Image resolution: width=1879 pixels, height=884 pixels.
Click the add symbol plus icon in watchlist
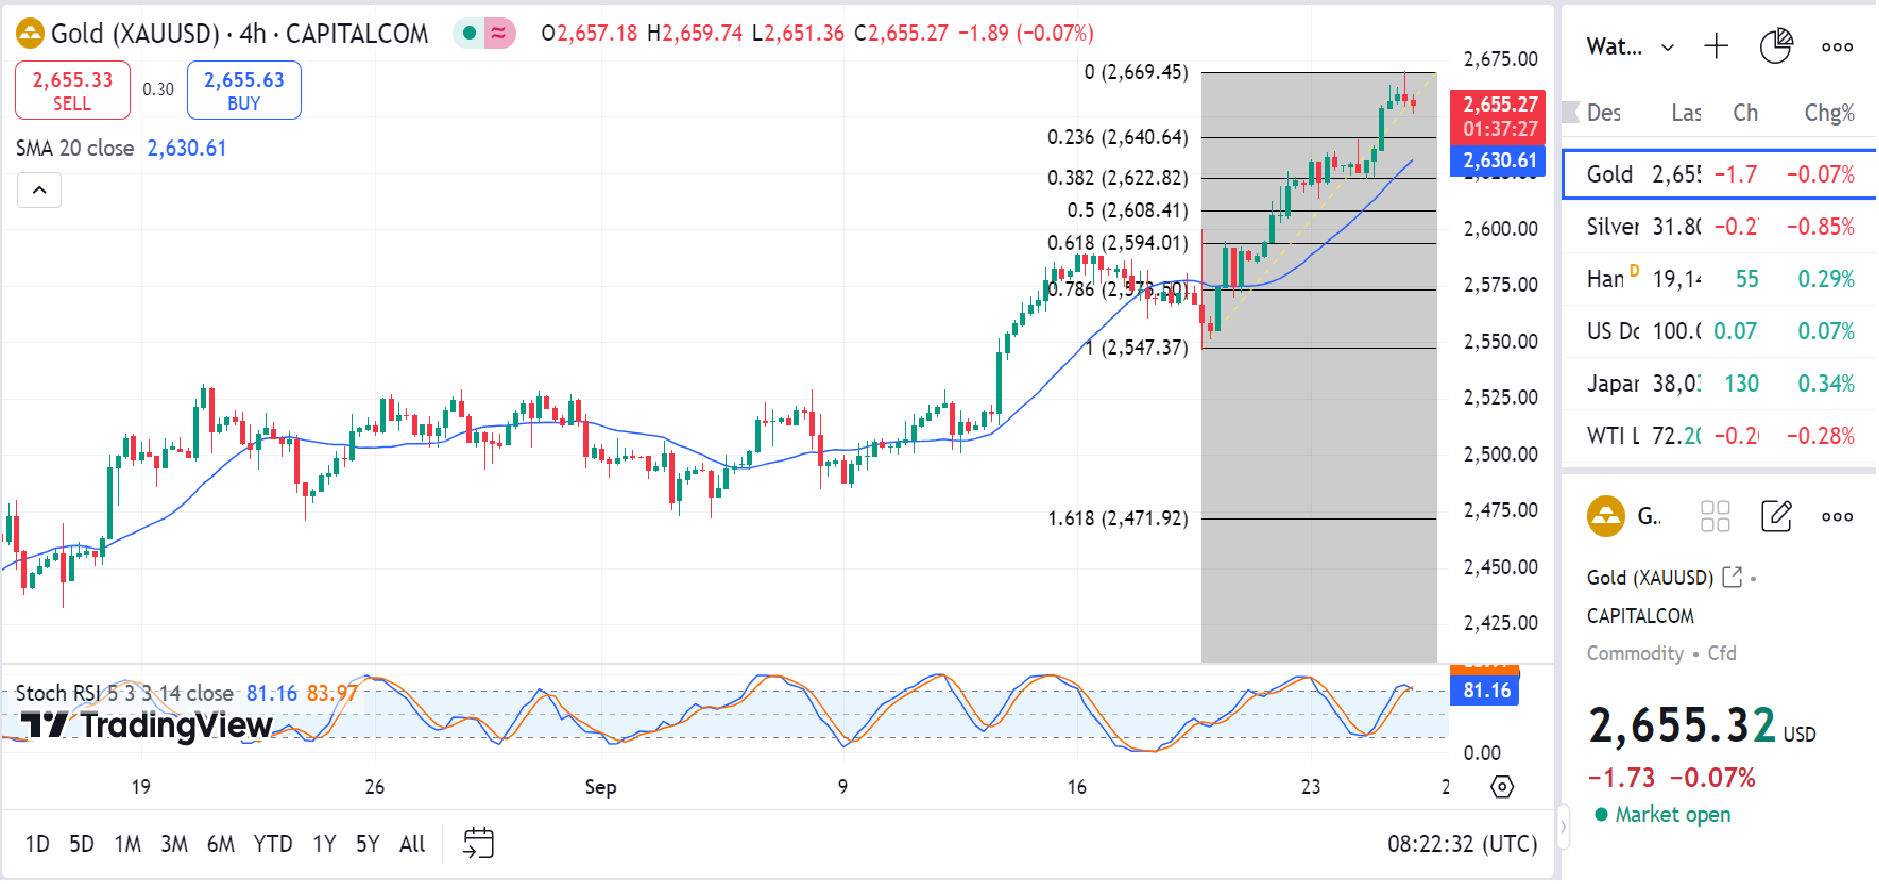tap(1716, 46)
